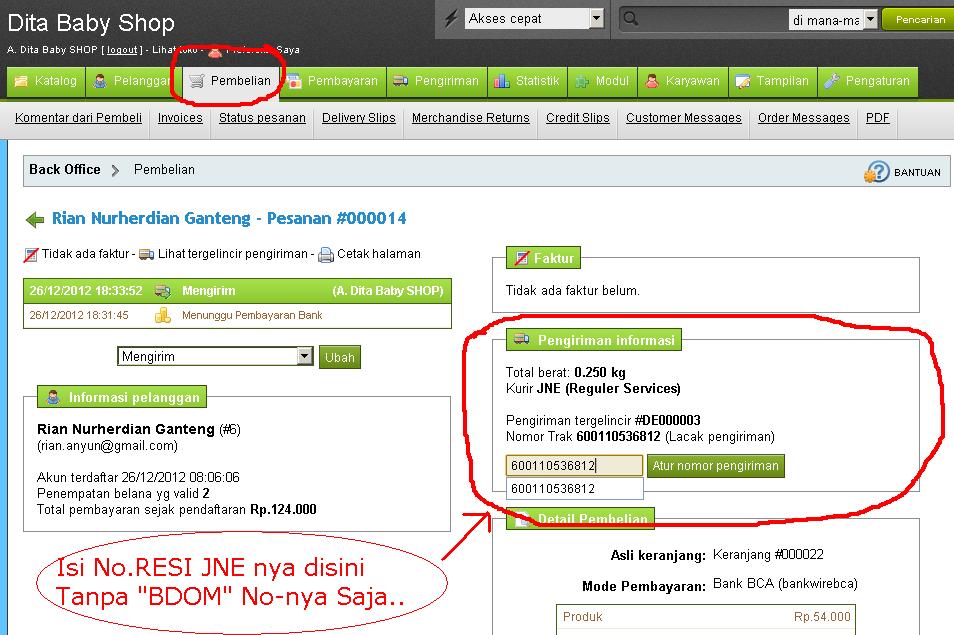This screenshot has height=635, width=954.
Task: Click the Faktur panel header icon
Action: pyautogui.click(x=521, y=258)
